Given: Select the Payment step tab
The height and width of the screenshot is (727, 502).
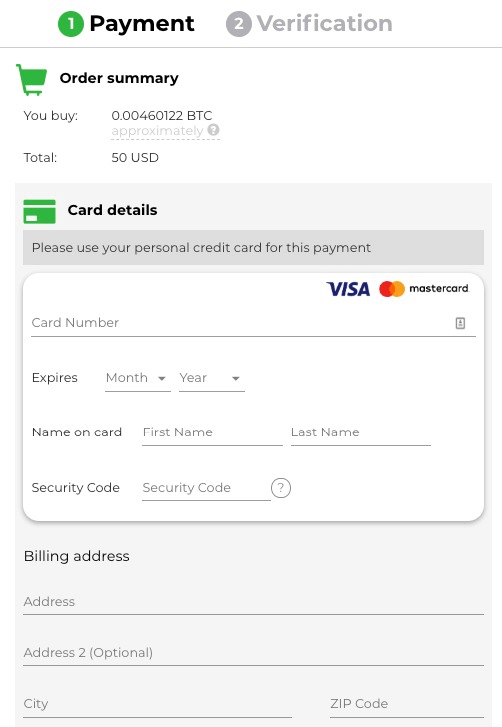Looking at the screenshot, I should pos(126,24).
